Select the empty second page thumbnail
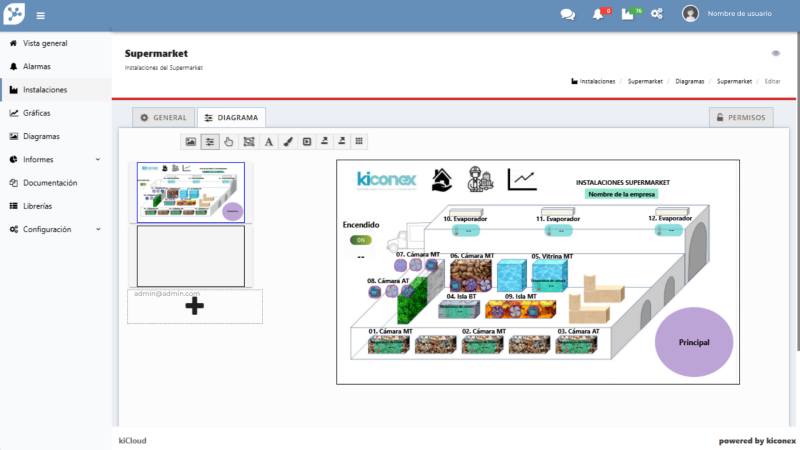This screenshot has height=450, width=800. [191, 256]
